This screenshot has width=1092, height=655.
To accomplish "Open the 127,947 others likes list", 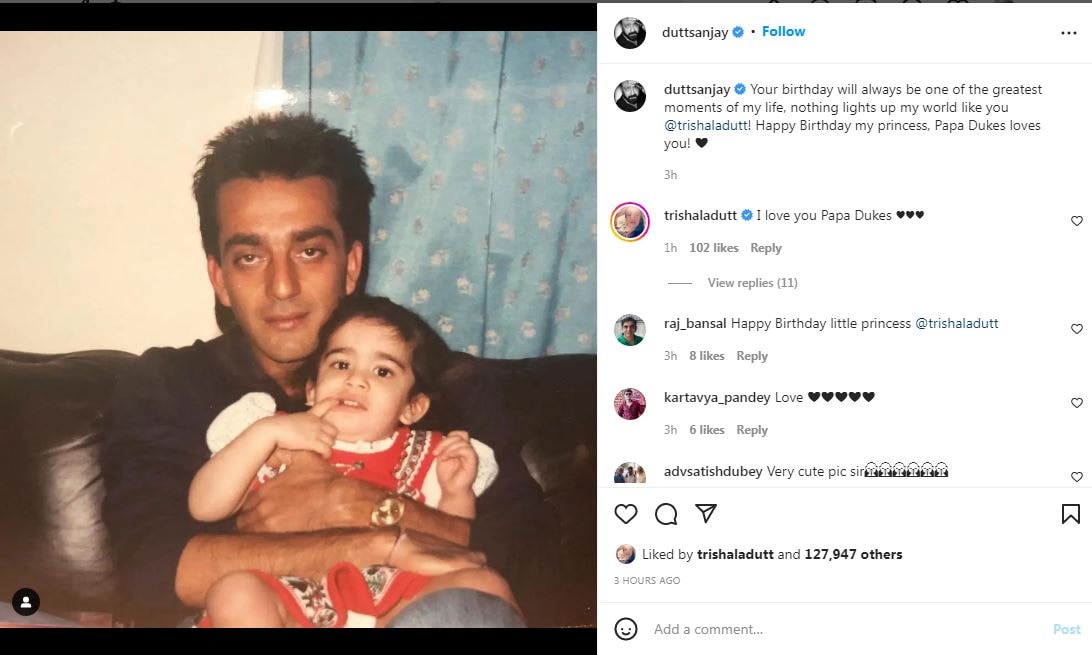I will (853, 554).
